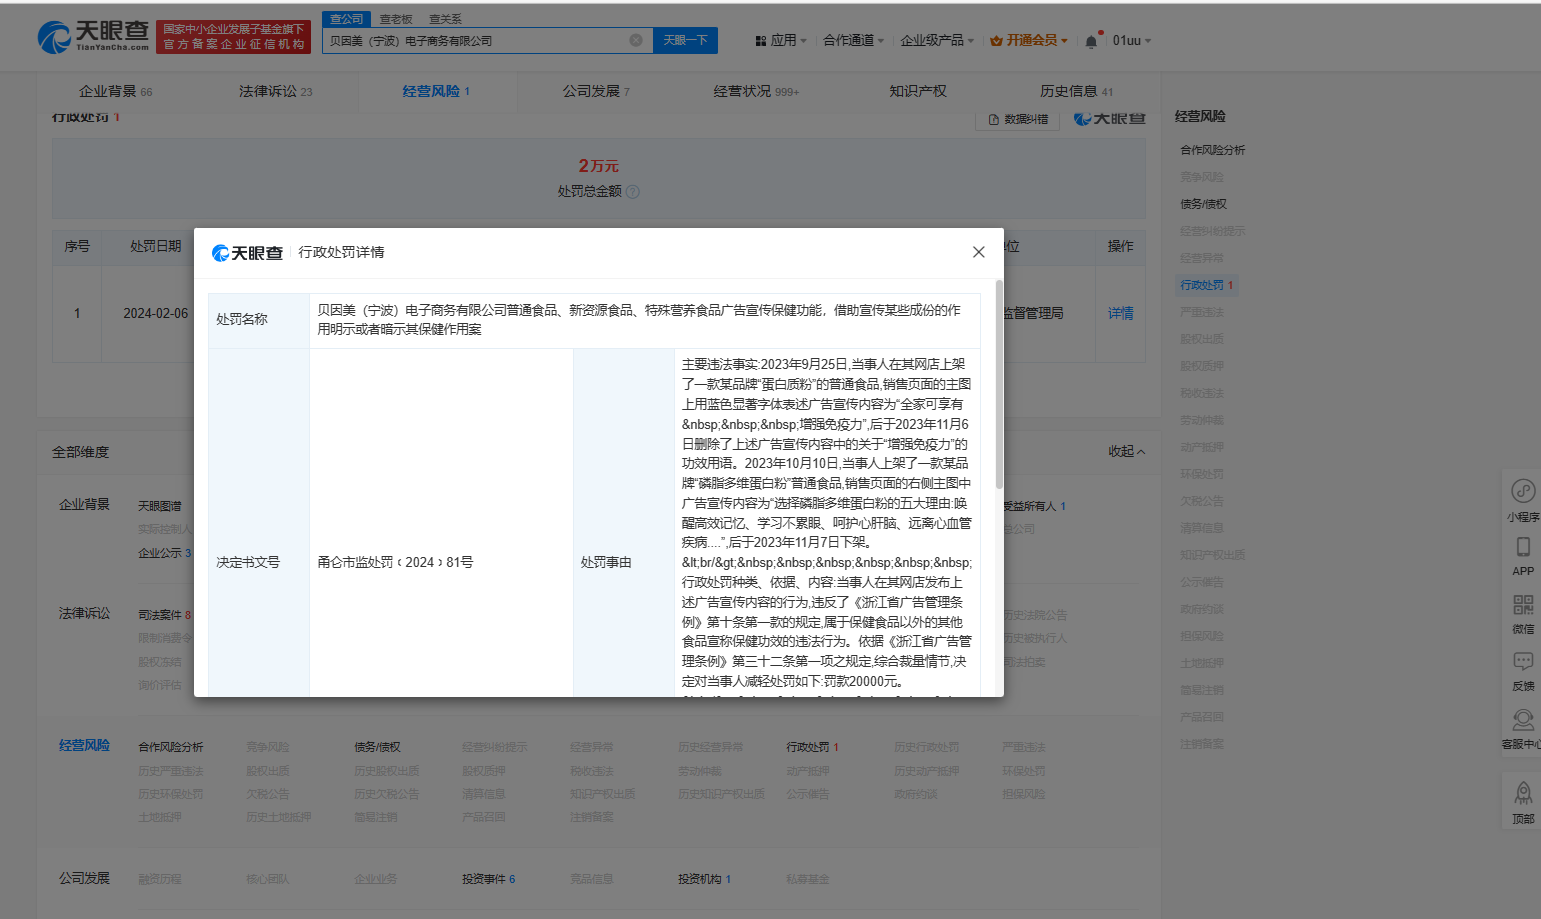Click the company name search input field
This screenshot has width=1541, height=919.
click(475, 41)
